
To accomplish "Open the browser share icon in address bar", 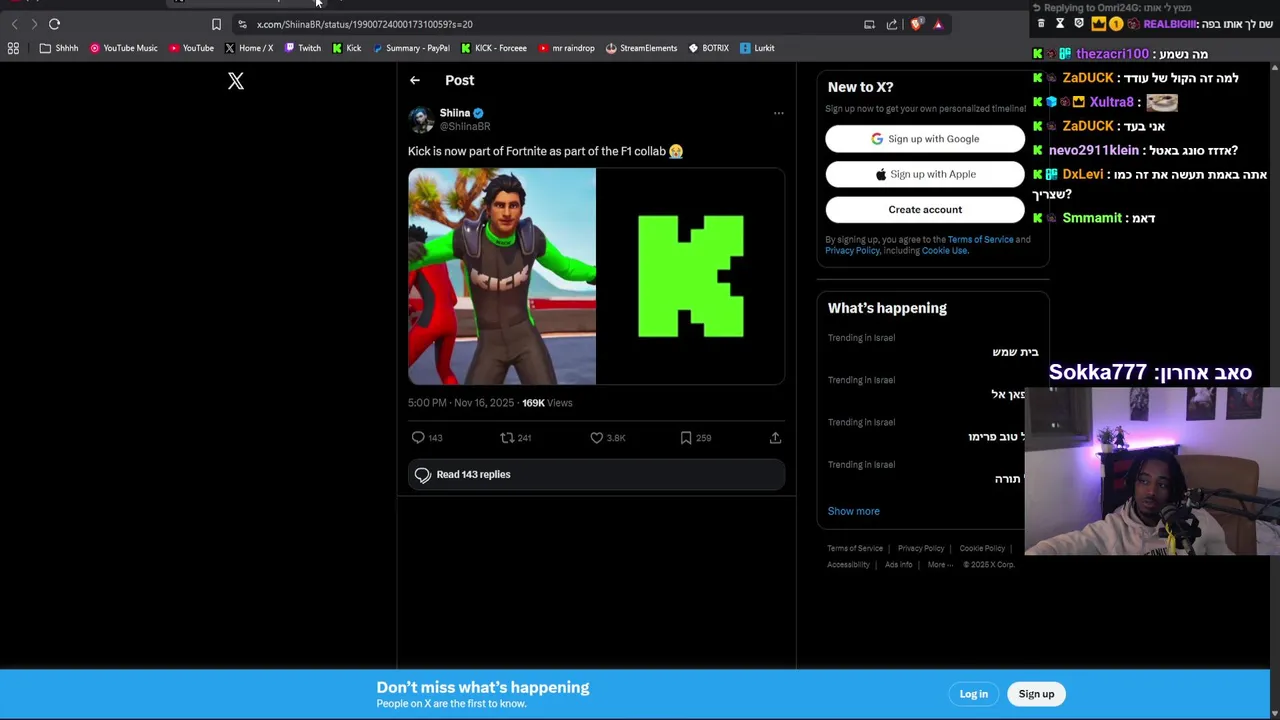I will point(892,24).
